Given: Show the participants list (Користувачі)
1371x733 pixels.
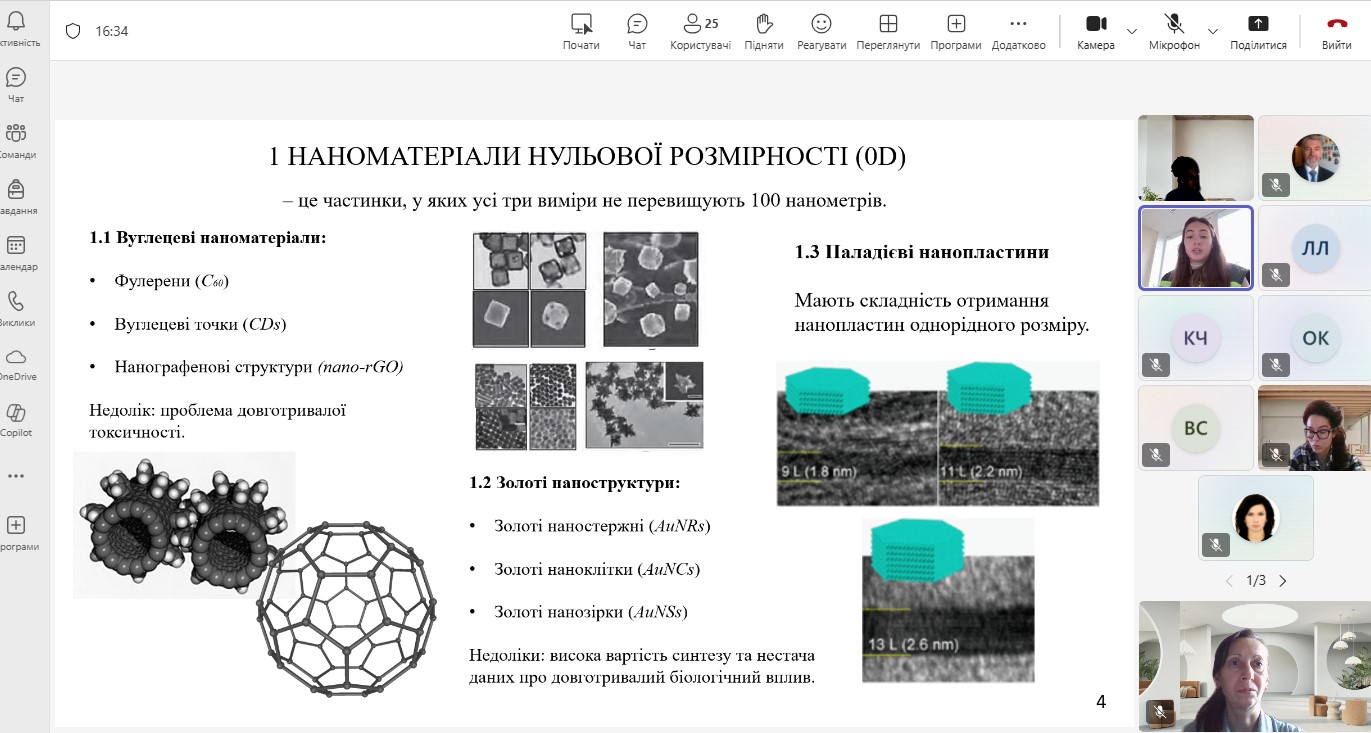Looking at the screenshot, I should [x=700, y=31].
